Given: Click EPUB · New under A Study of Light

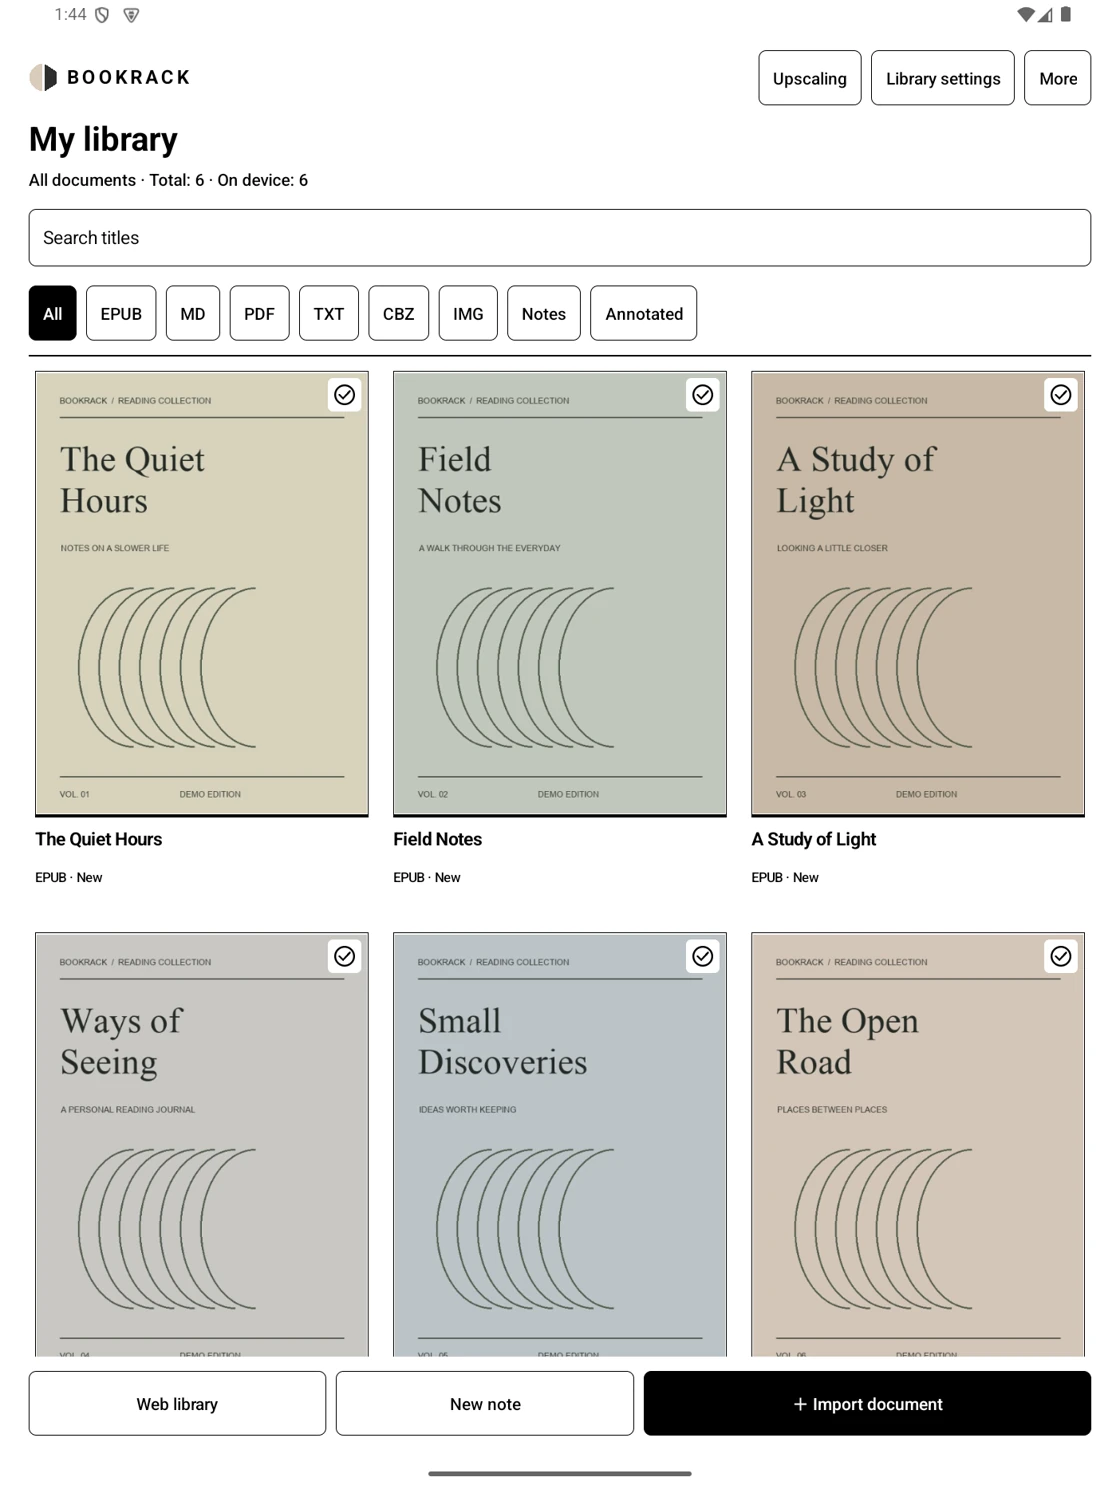Looking at the screenshot, I should click(785, 877).
